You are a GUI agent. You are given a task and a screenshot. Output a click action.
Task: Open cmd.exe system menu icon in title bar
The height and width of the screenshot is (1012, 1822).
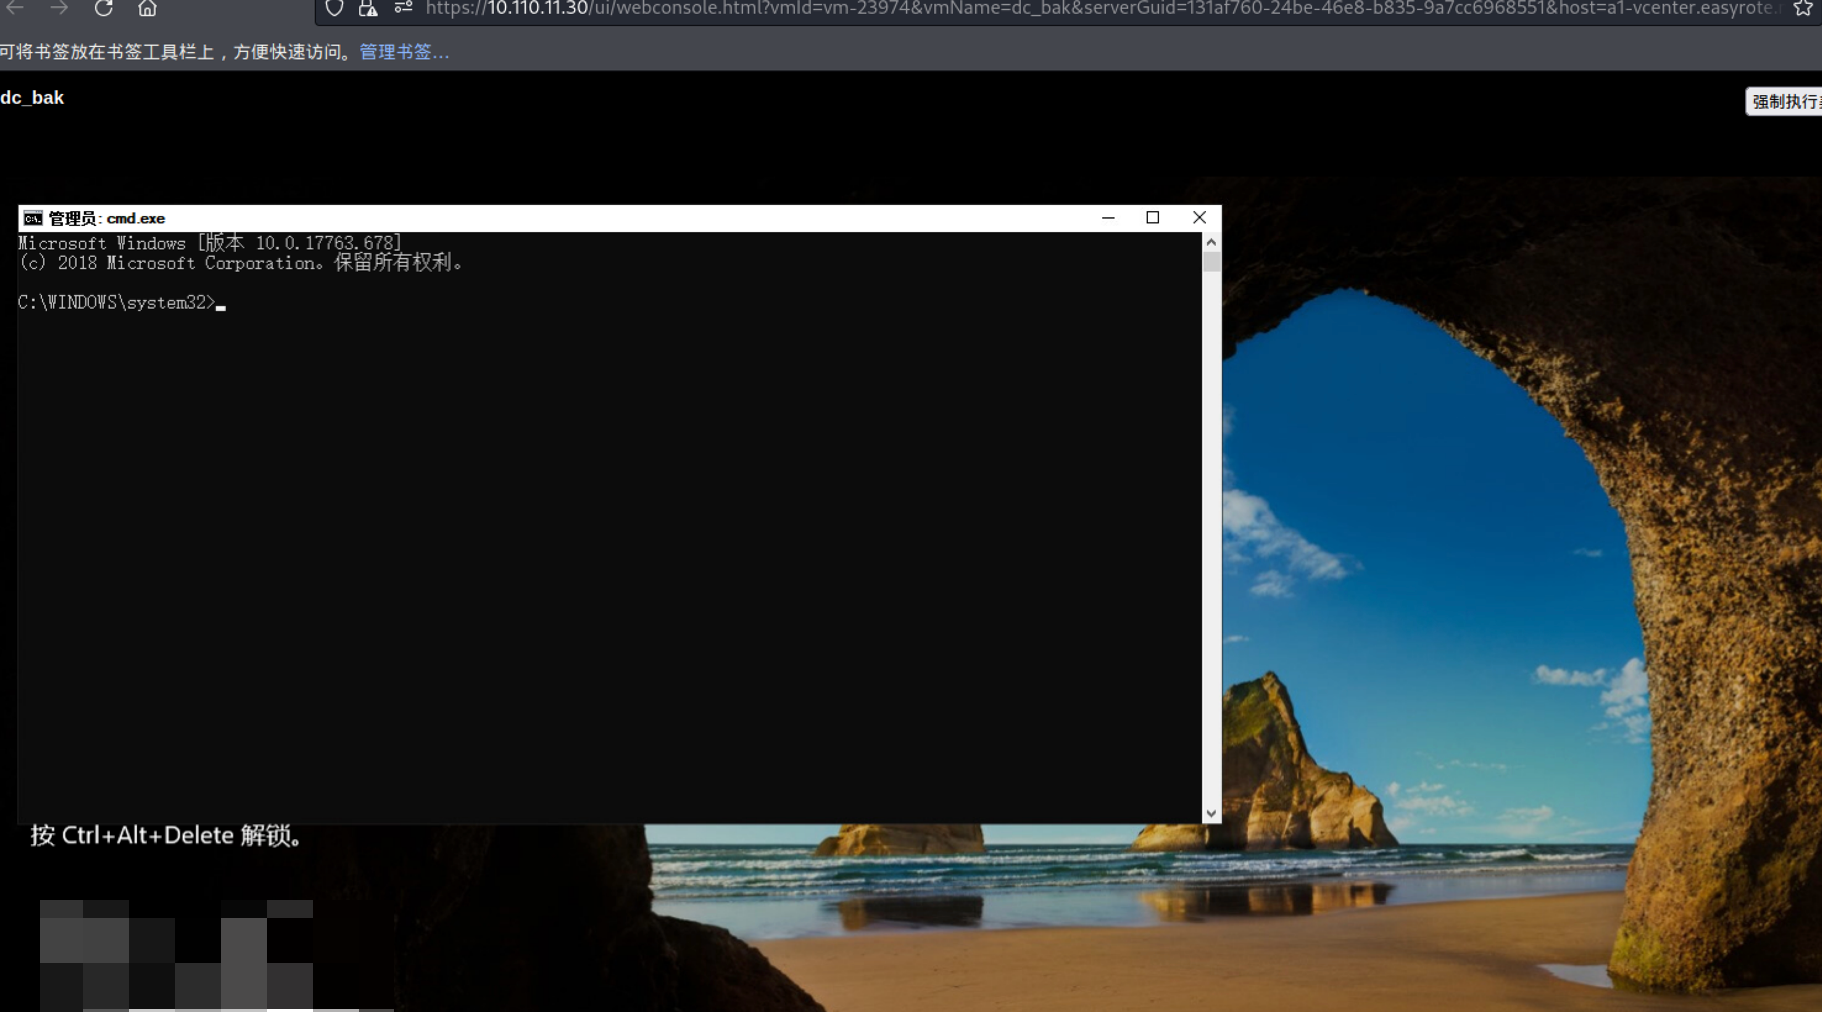point(33,218)
